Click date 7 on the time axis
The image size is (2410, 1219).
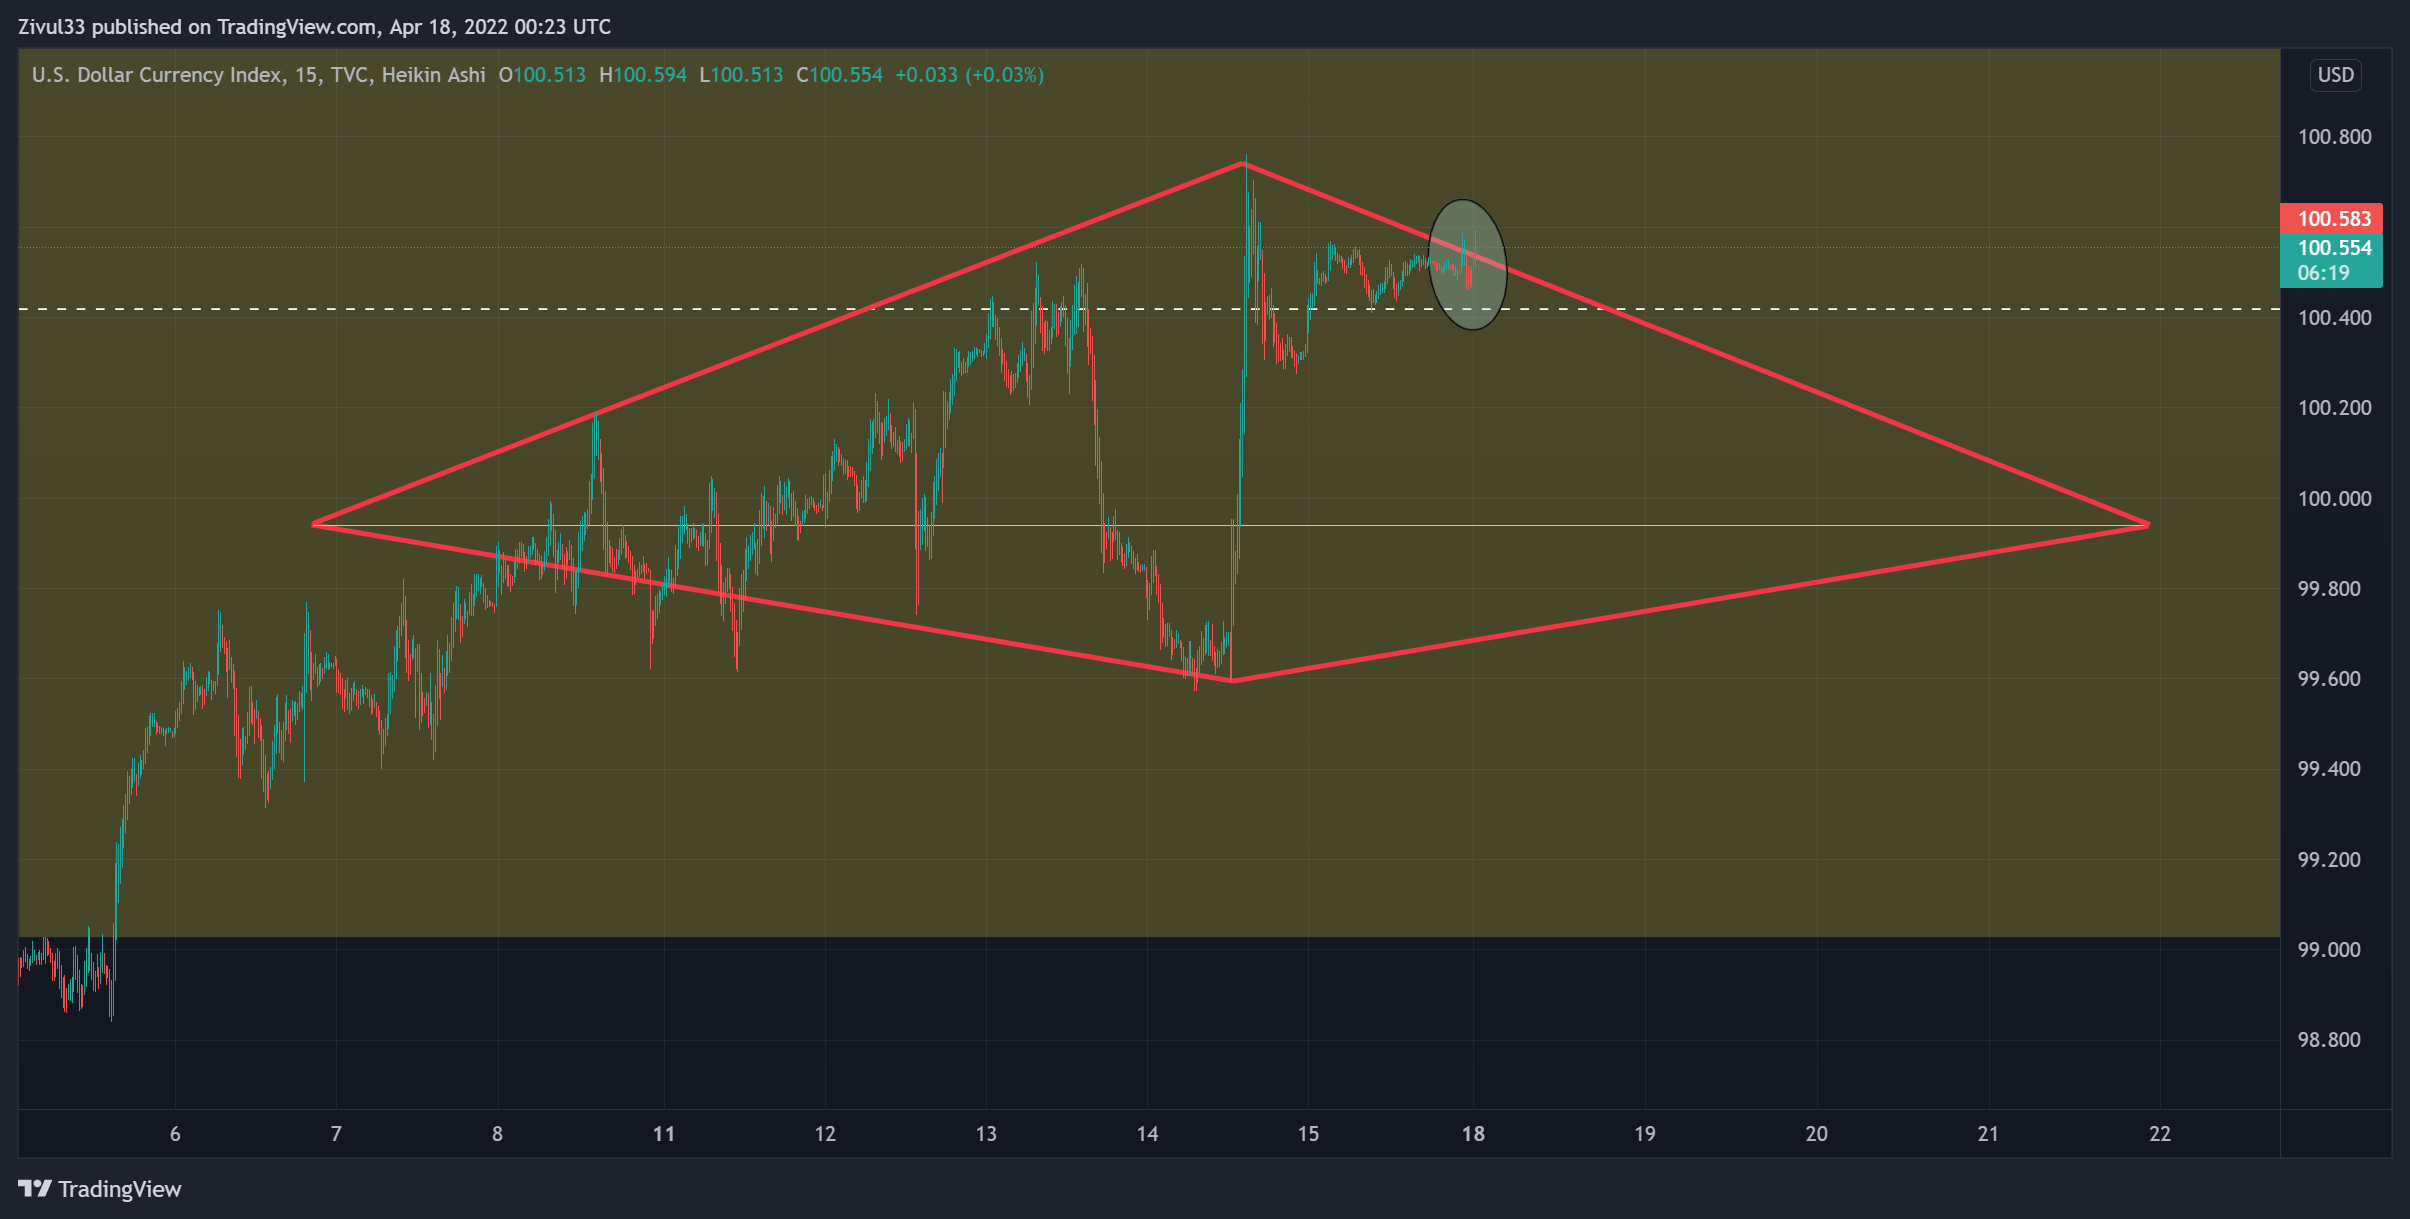[336, 1134]
